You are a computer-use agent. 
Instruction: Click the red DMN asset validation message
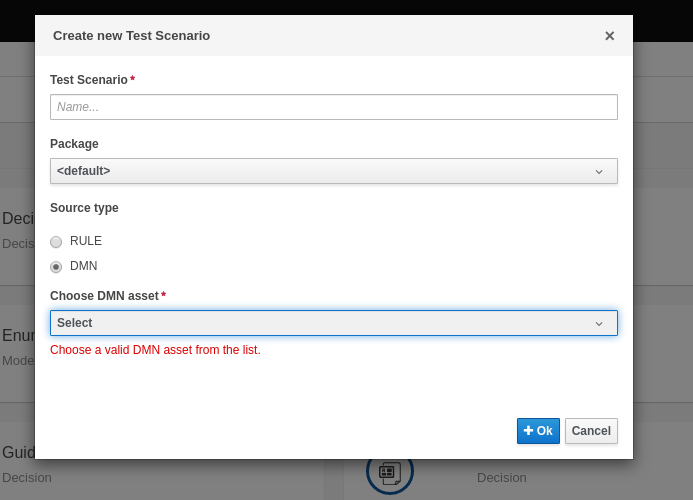click(x=155, y=350)
